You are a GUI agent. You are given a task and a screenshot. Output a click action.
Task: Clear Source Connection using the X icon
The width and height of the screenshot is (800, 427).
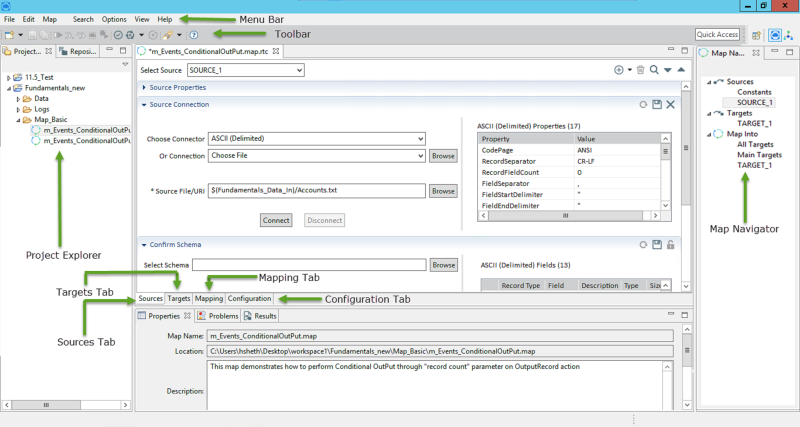(x=671, y=104)
